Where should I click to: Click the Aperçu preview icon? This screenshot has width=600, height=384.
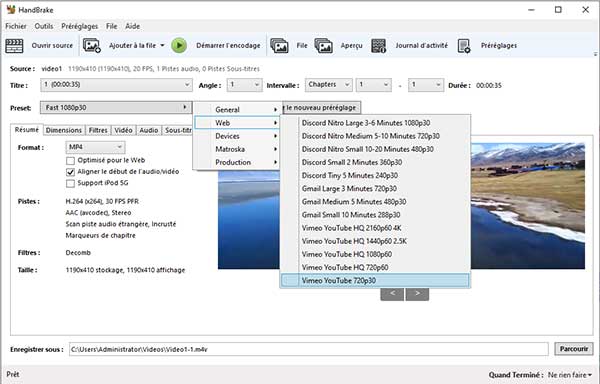[x=324, y=46]
